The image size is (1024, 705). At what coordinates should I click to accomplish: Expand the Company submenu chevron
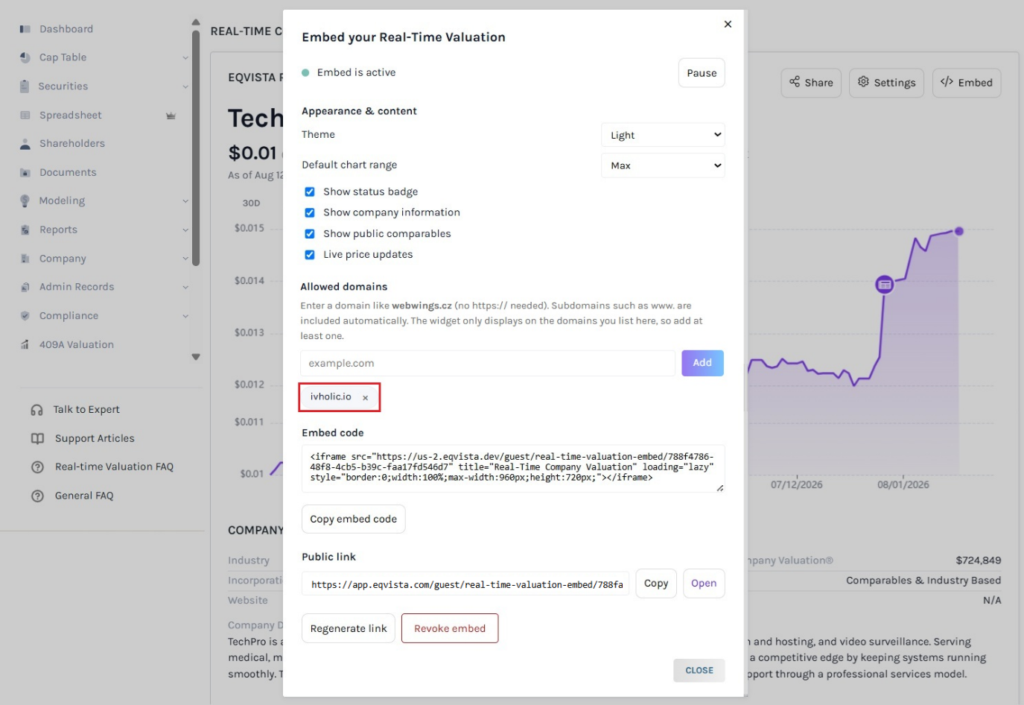tap(185, 258)
